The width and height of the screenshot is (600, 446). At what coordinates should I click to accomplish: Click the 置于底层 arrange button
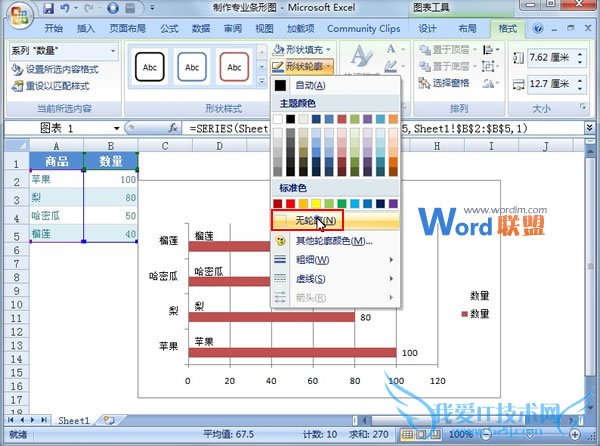click(x=448, y=67)
